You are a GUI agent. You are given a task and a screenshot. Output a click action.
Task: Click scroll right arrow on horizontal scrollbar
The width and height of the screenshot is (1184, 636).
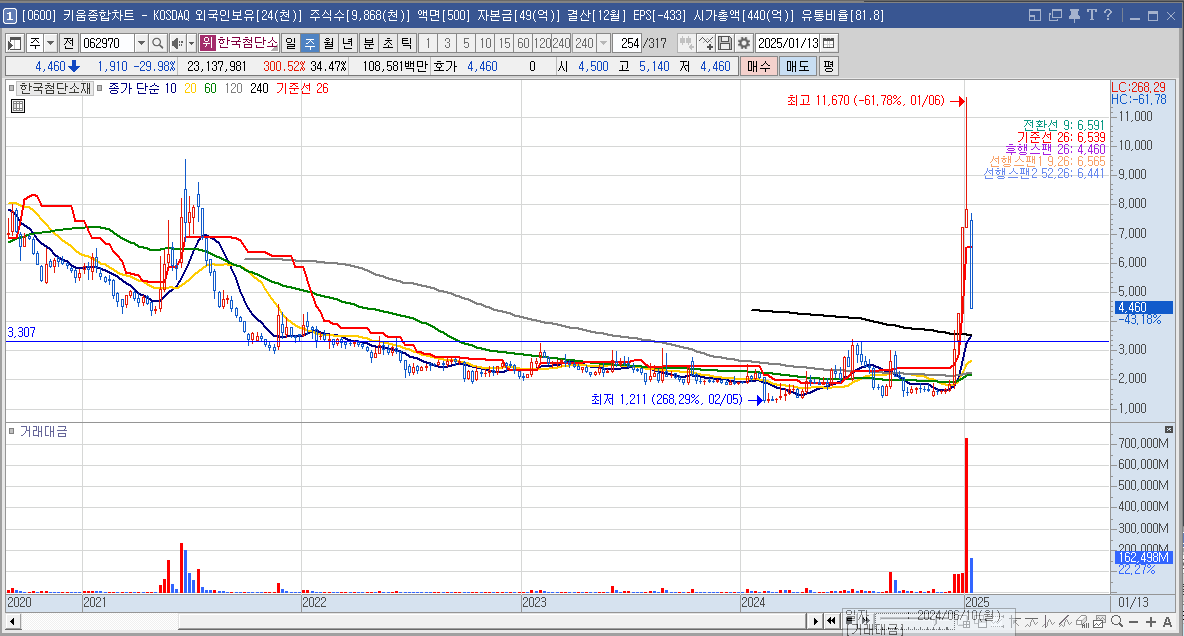815,621
